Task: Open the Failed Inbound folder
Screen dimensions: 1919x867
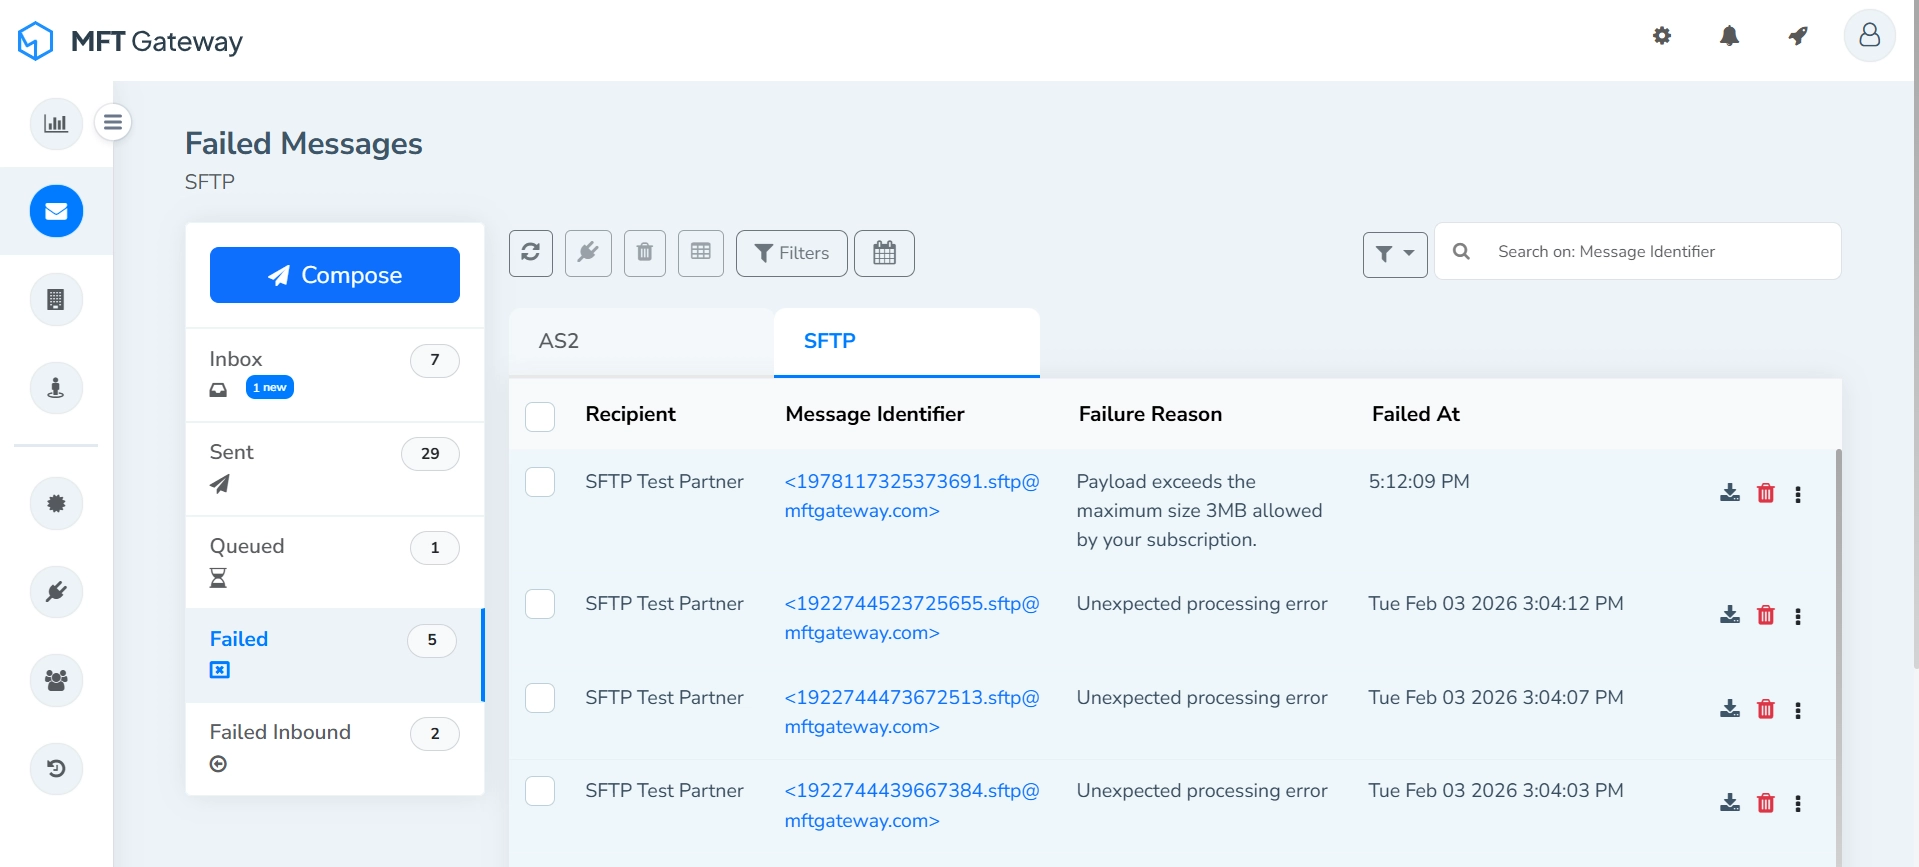Action: click(335, 749)
